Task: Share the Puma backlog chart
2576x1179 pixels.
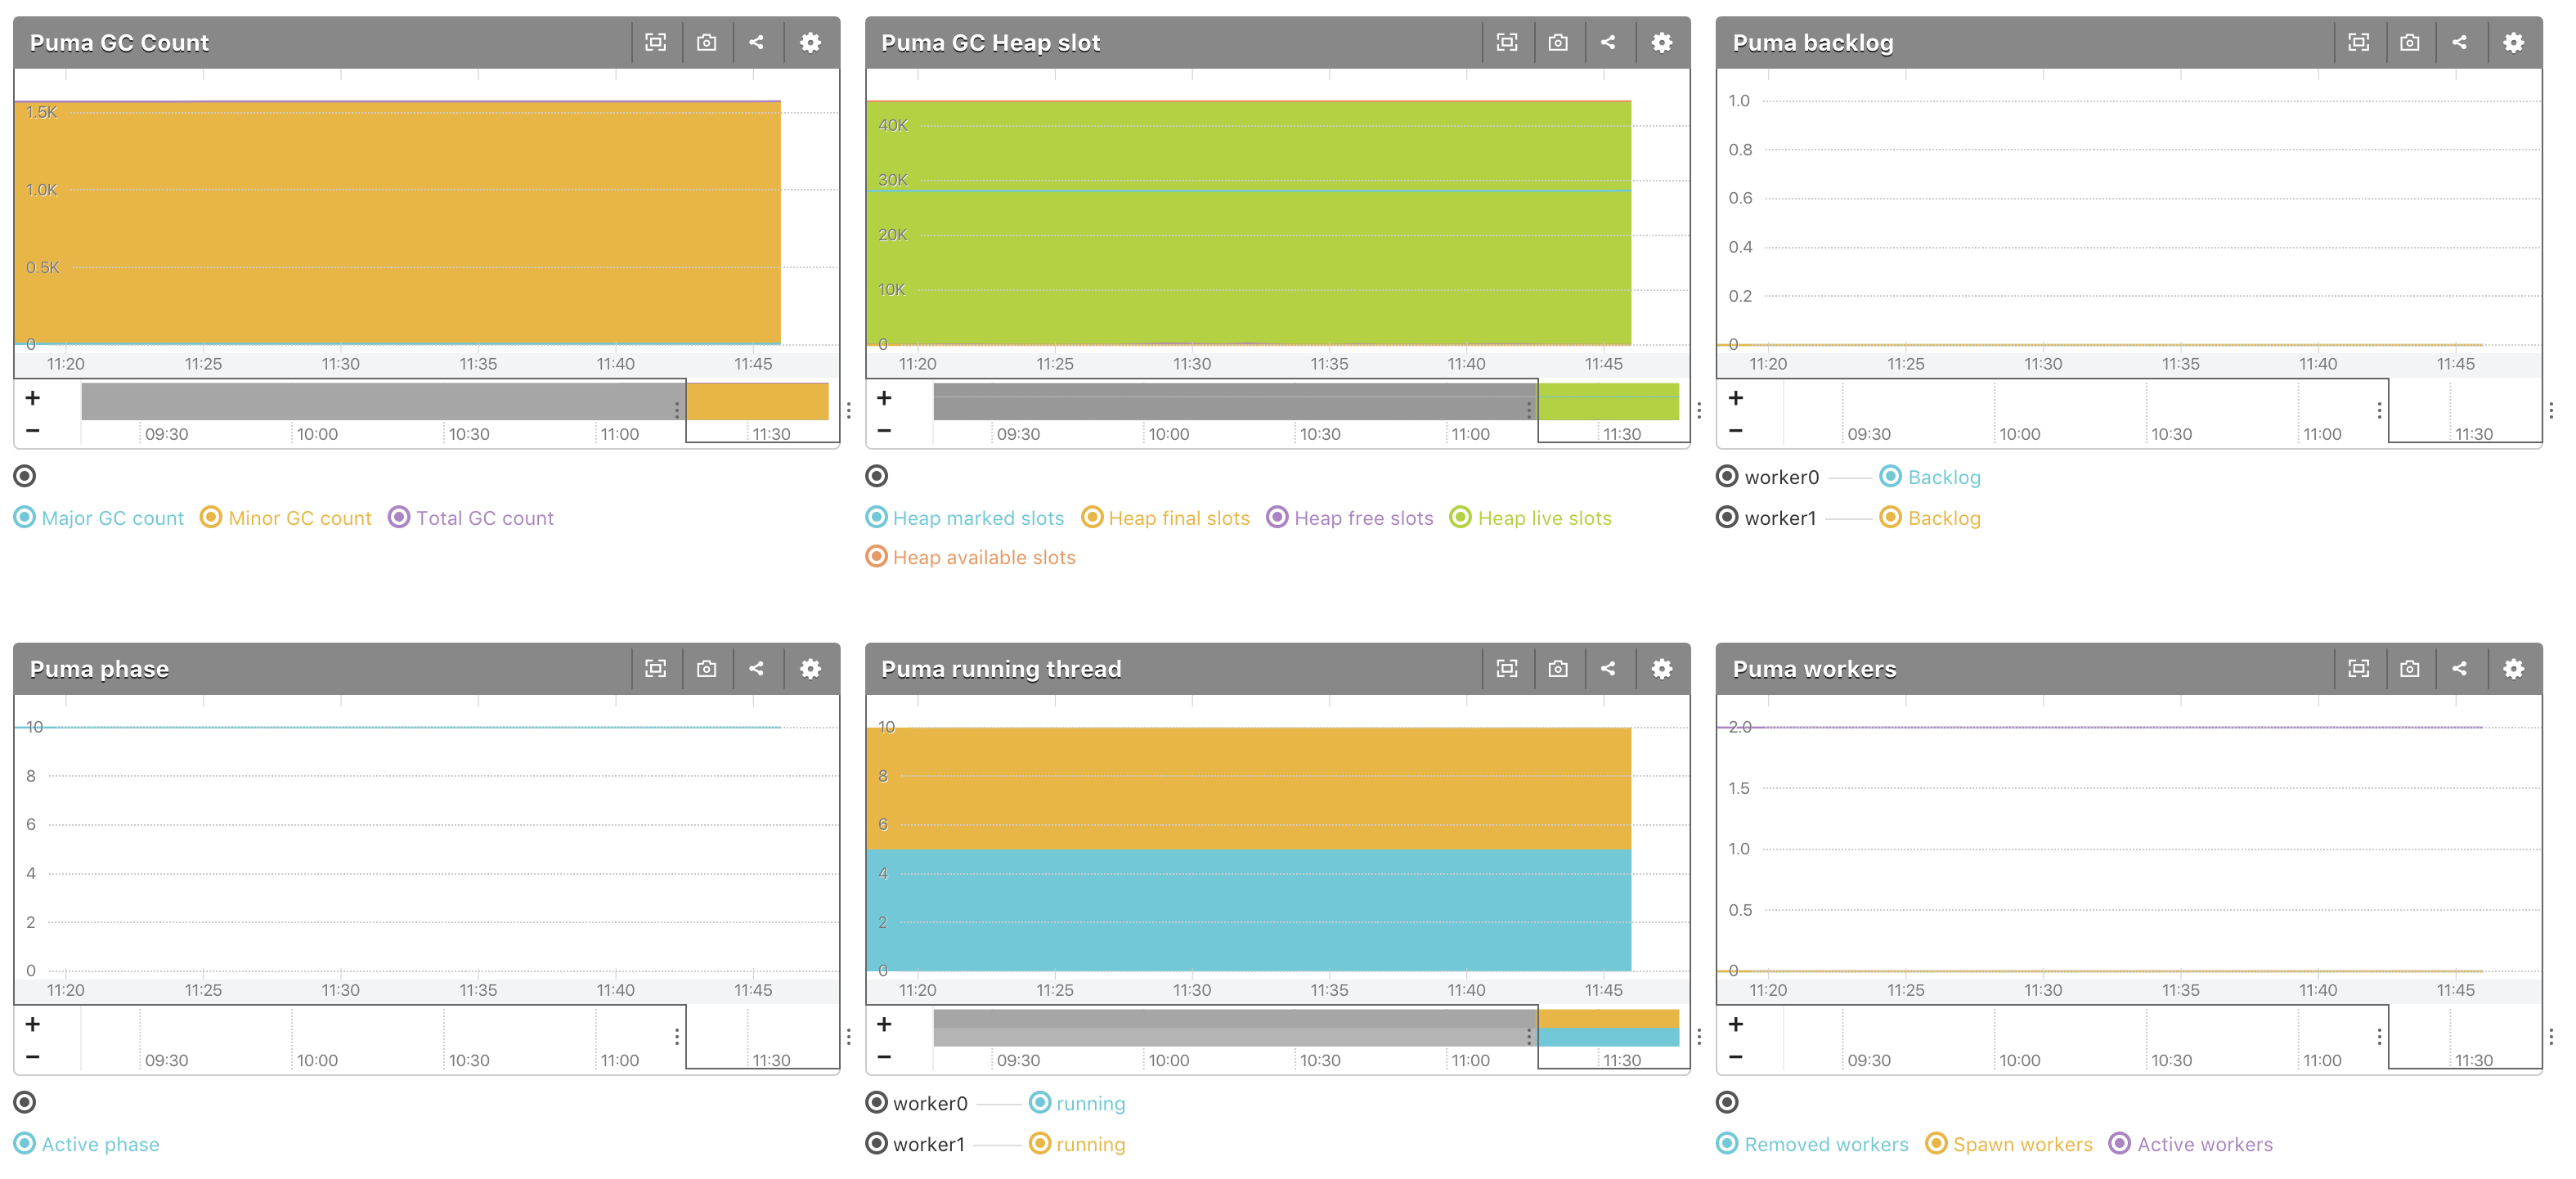Action: click(x=2459, y=42)
